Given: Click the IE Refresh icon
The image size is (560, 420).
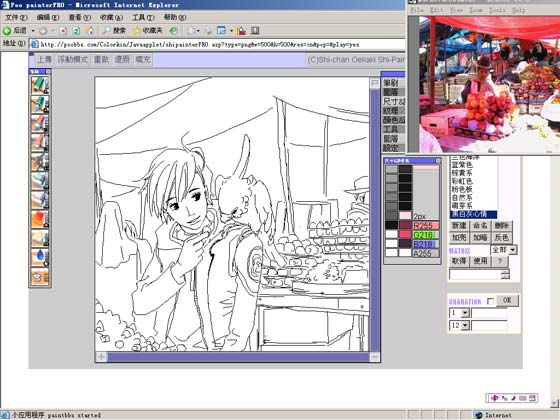Looking at the screenshot, I should click(76, 31).
